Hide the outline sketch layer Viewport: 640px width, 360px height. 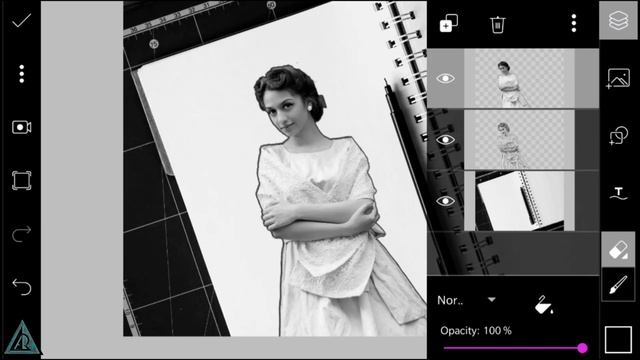click(x=445, y=140)
